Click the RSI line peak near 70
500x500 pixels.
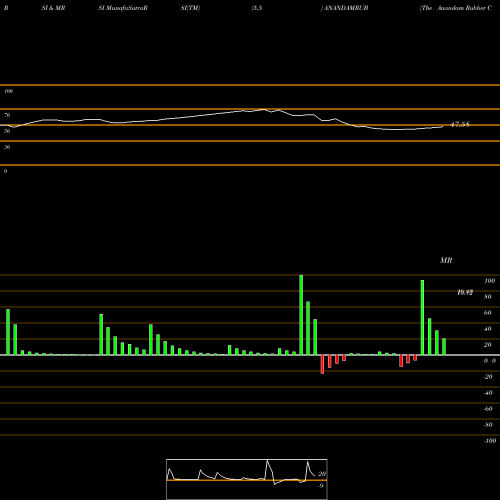pyautogui.click(x=264, y=109)
